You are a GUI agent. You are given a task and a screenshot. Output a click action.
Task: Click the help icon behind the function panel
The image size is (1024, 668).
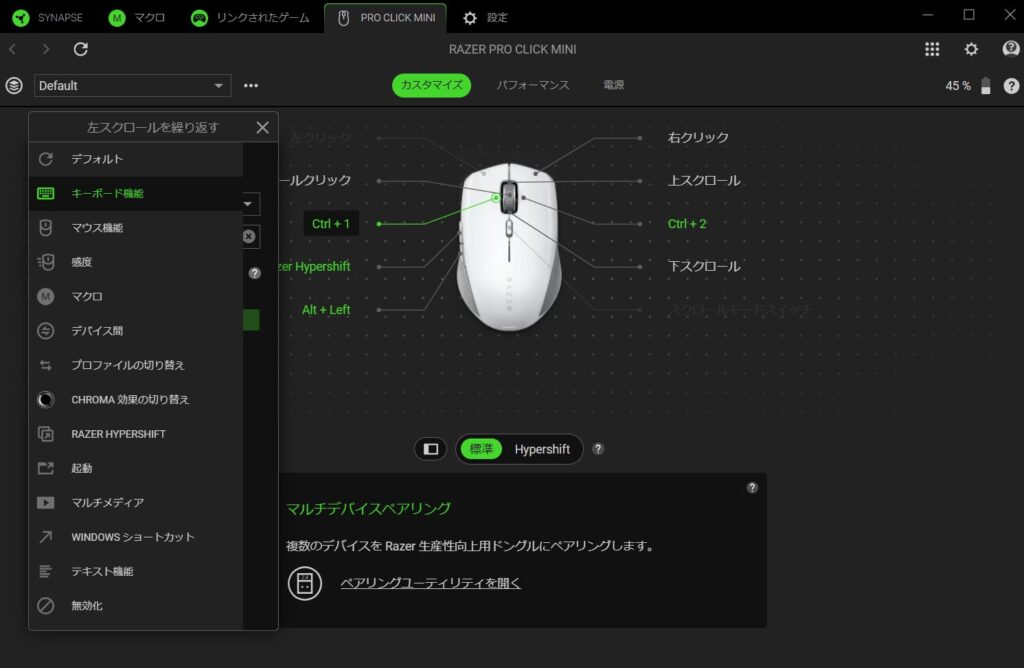click(x=255, y=273)
